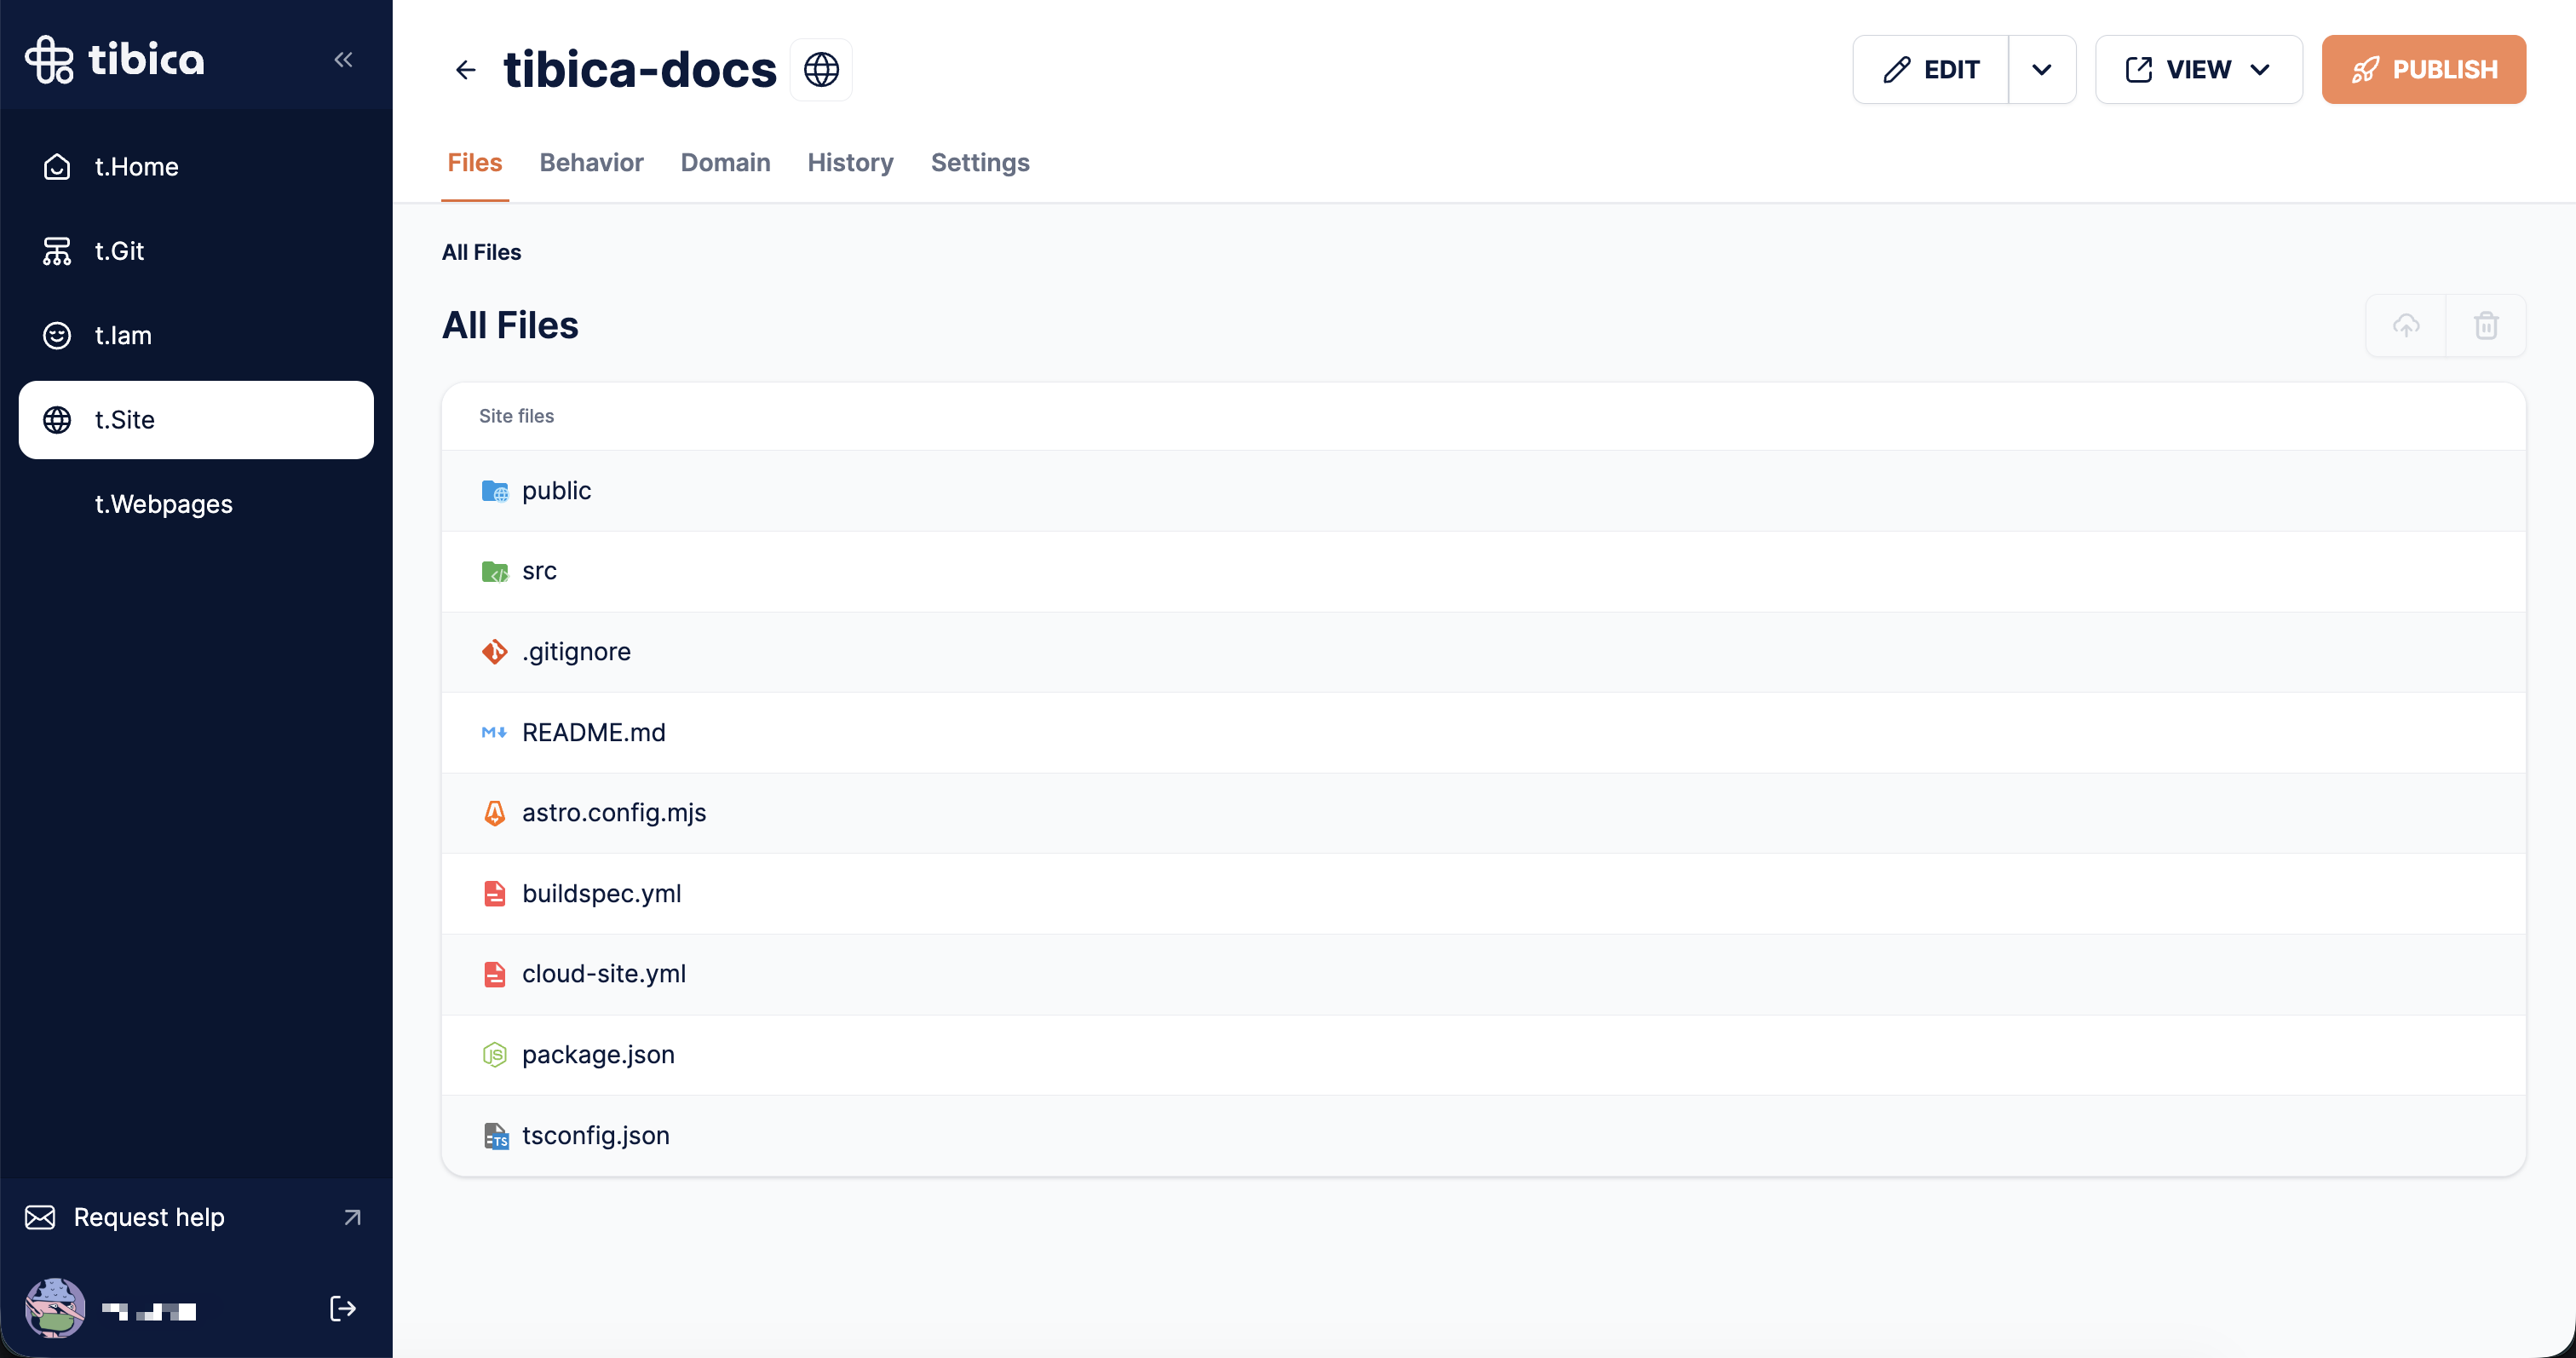Open t.Iam from the sidebar
Image resolution: width=2576 pixels, height=1358 pixels.
[x=123, y=335]
